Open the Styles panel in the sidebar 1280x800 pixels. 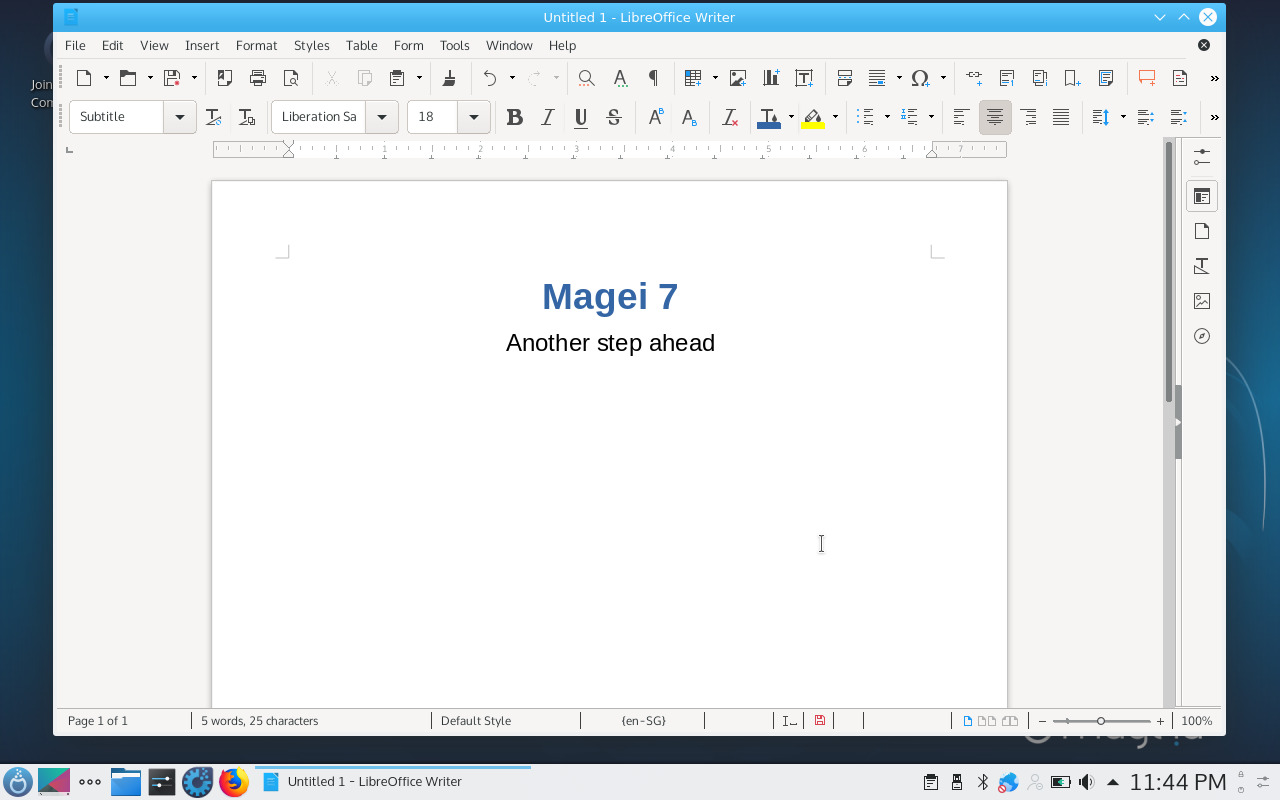point(1201,266)
